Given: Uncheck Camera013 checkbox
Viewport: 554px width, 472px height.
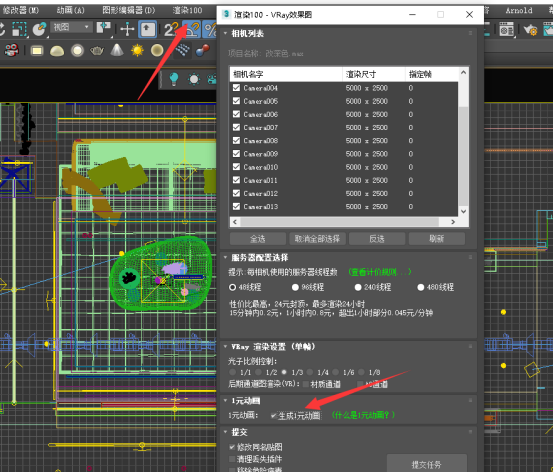Looking at the screenshot, I should coord(236,206).
